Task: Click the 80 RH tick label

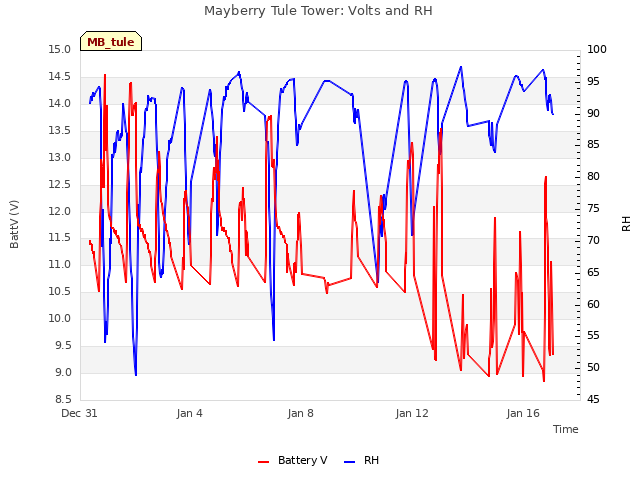Action: click(x=593, y=177)
